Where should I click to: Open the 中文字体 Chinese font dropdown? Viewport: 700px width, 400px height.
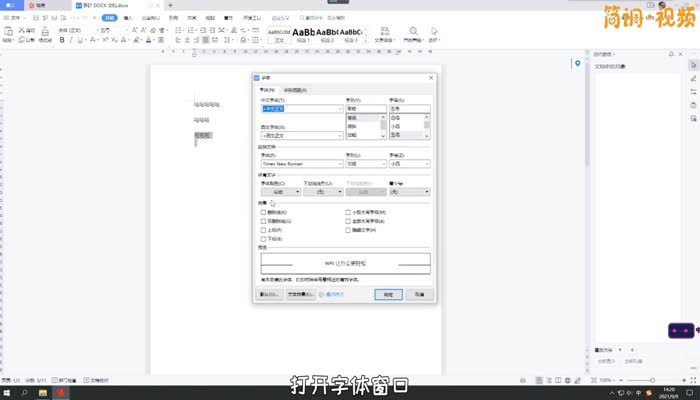tap(340, 109)
